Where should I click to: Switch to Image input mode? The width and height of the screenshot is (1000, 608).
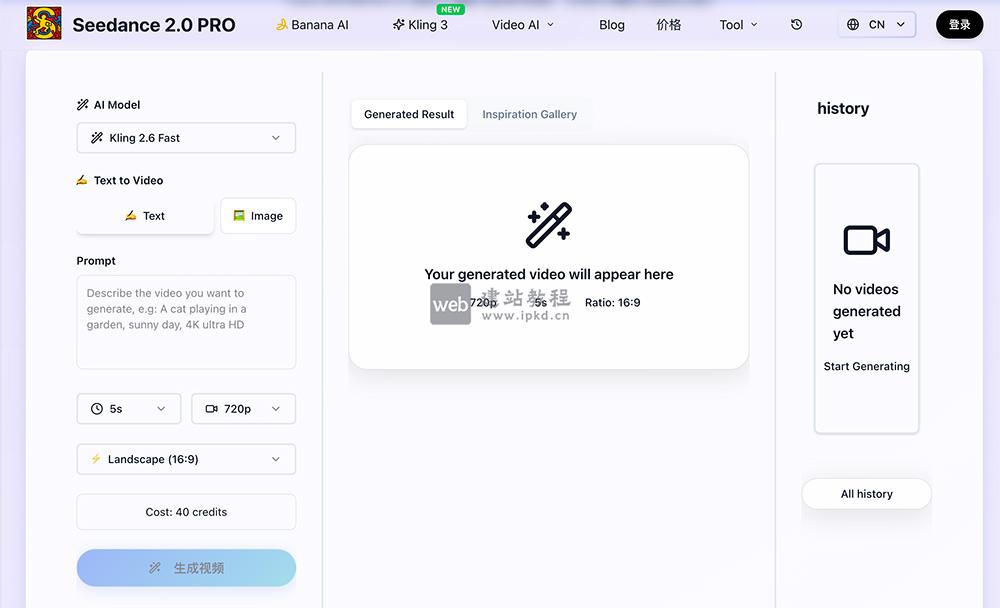pos(258,215)
